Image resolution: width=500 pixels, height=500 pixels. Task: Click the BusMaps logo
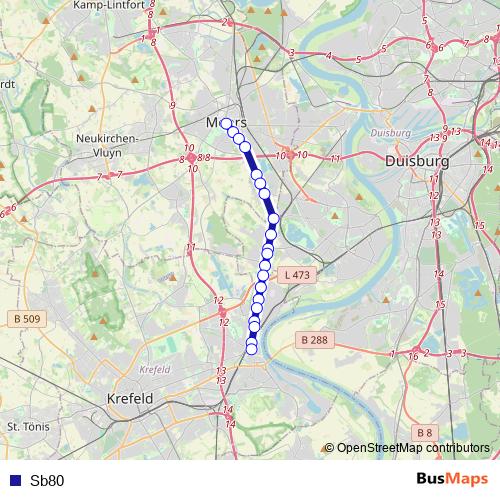point(452,479)
